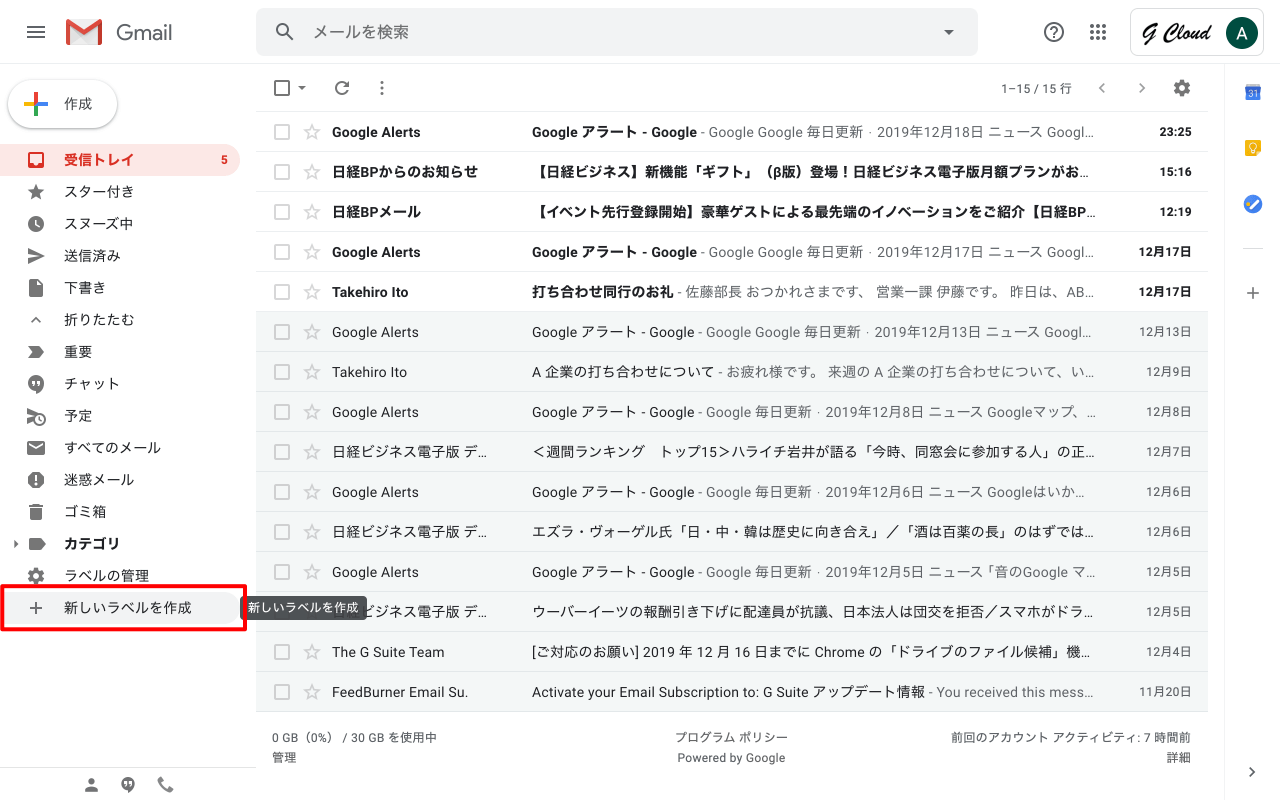
Task: Open phone call icon at bottom
Action: [165, 785]
